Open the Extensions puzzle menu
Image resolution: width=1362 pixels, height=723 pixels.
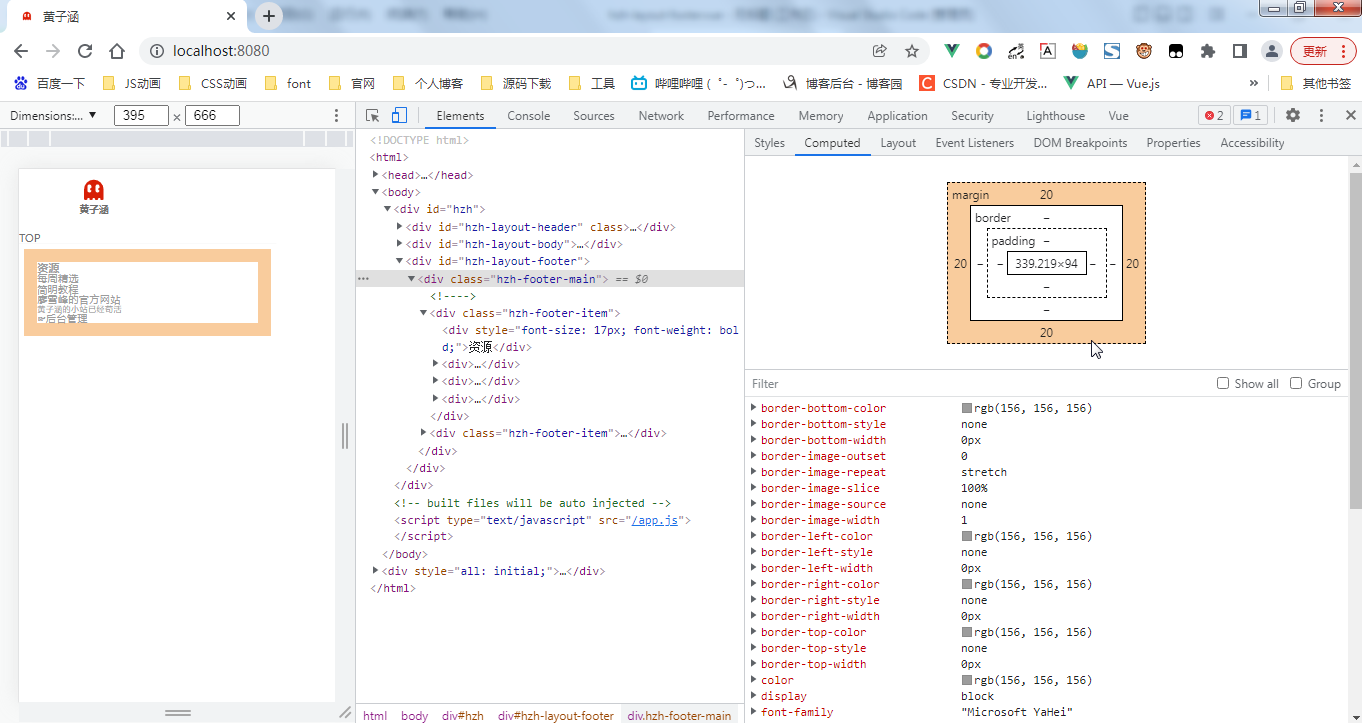click(1208, 51)
